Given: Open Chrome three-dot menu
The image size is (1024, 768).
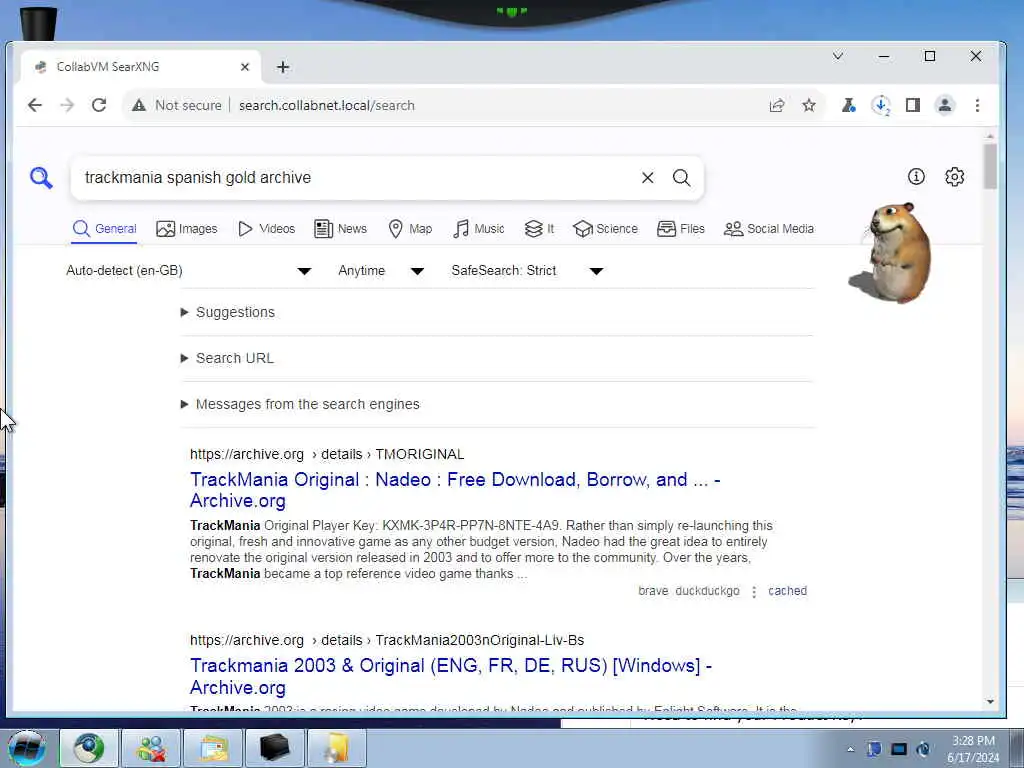Looking at the screenshot, I should point(978,105).
